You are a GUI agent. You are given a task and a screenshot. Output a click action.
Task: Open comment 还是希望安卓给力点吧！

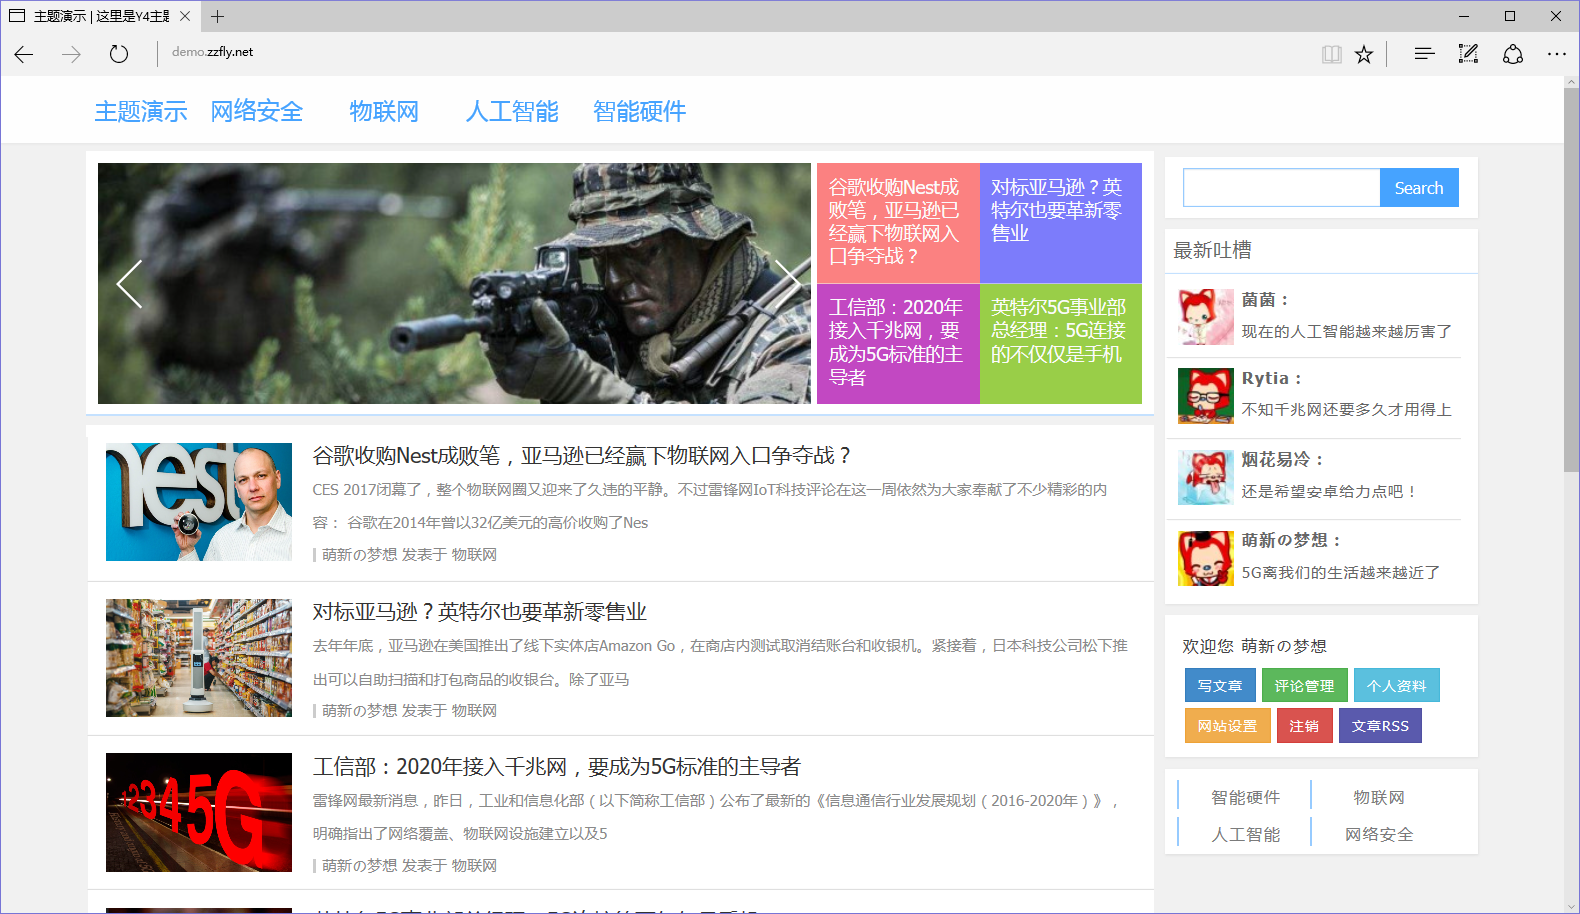click(x=1330, y=491)
